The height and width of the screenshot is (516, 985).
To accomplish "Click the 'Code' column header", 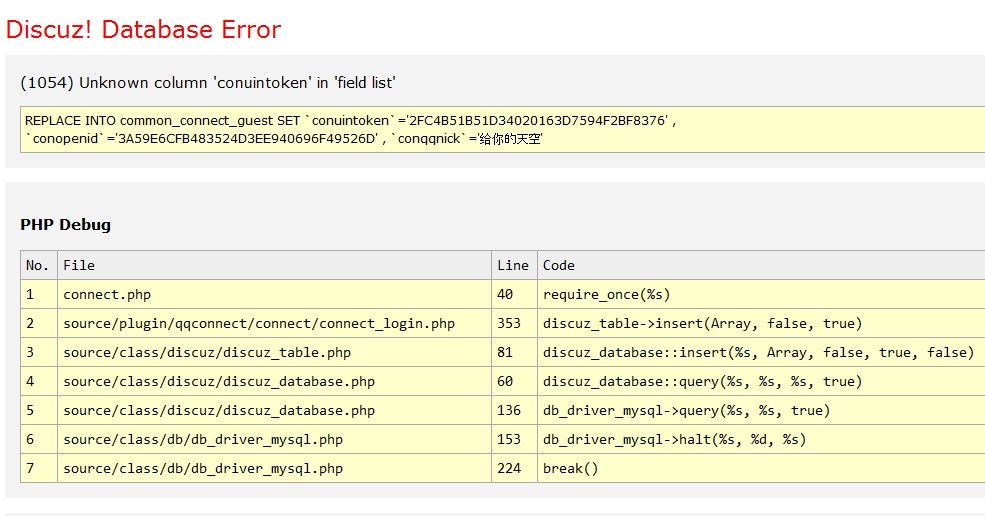I will pos(558,265).
